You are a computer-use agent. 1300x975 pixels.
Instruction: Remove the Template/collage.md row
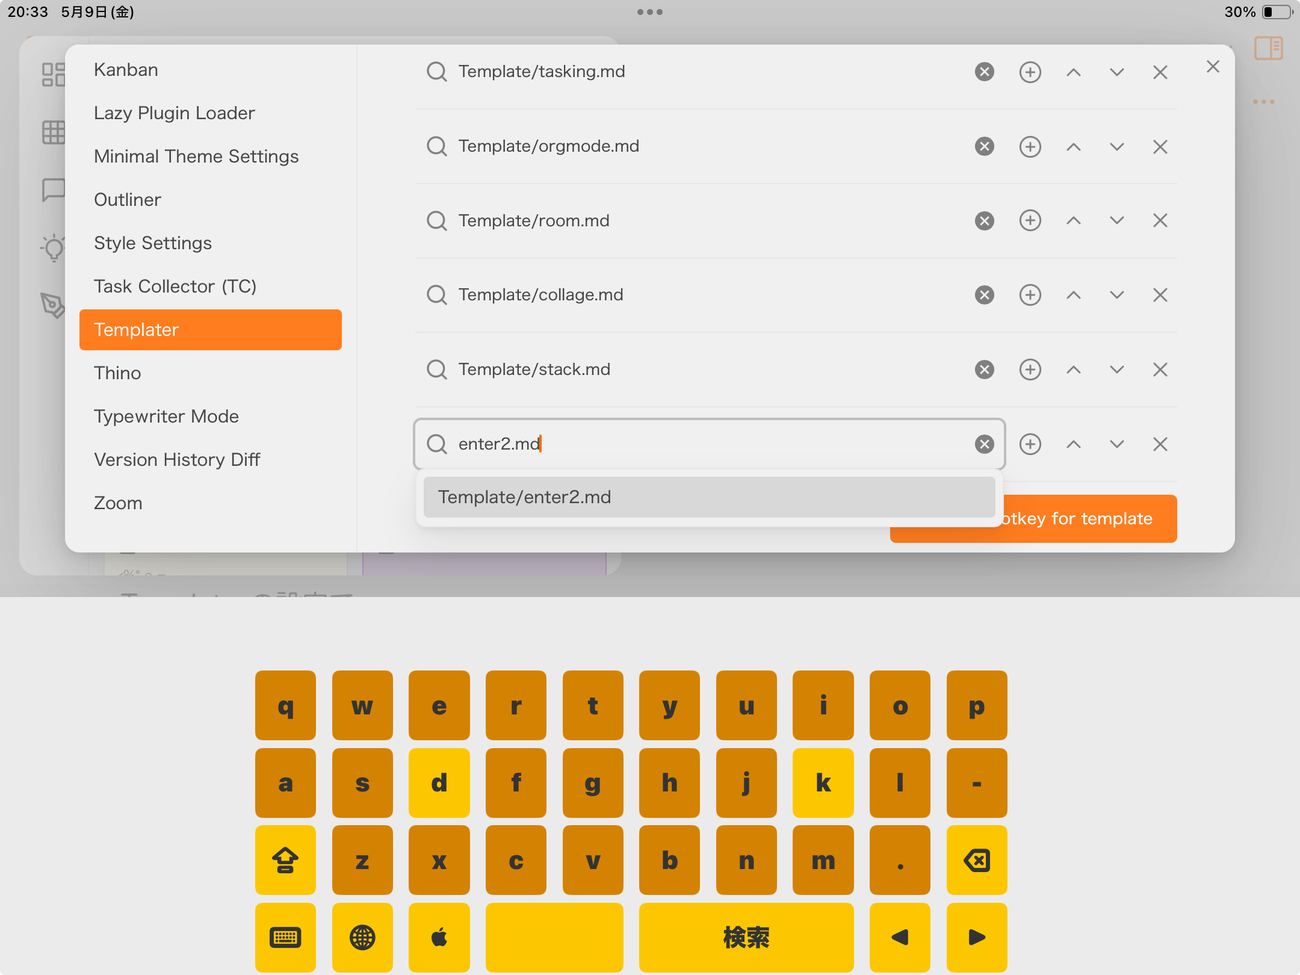[x=1160, y=295]
